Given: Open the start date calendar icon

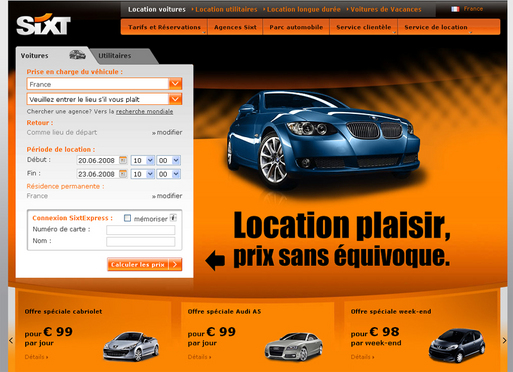Looking at the screenshot, I should 123,160.
